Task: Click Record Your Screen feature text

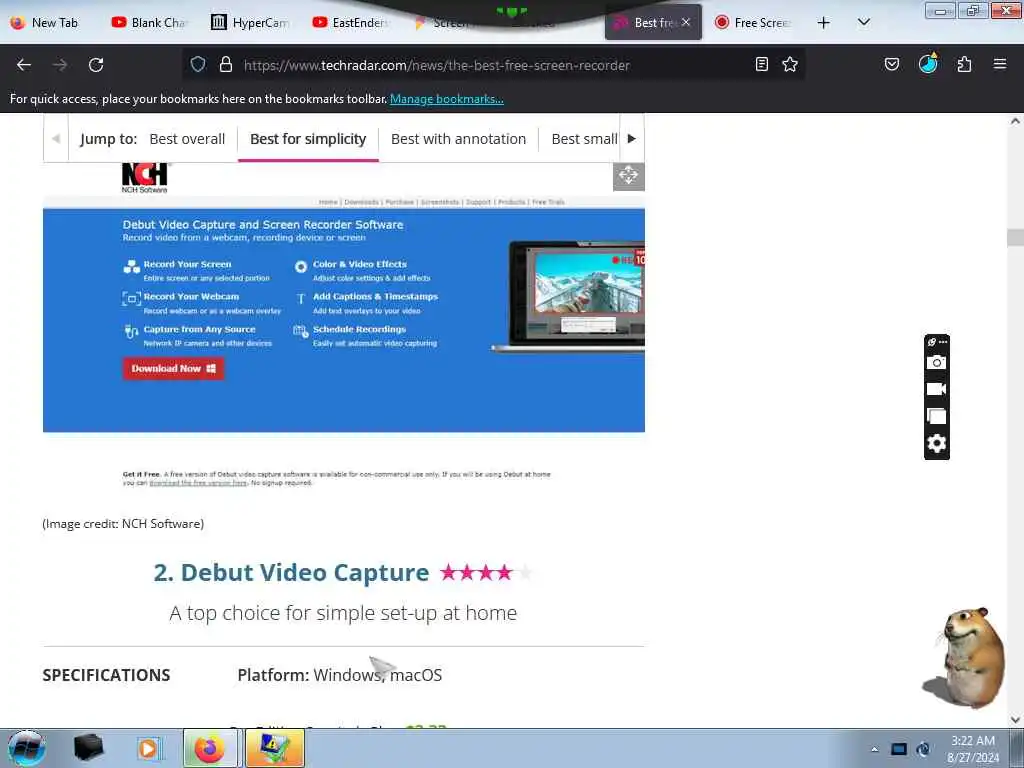Action: (x=187, y=264)
